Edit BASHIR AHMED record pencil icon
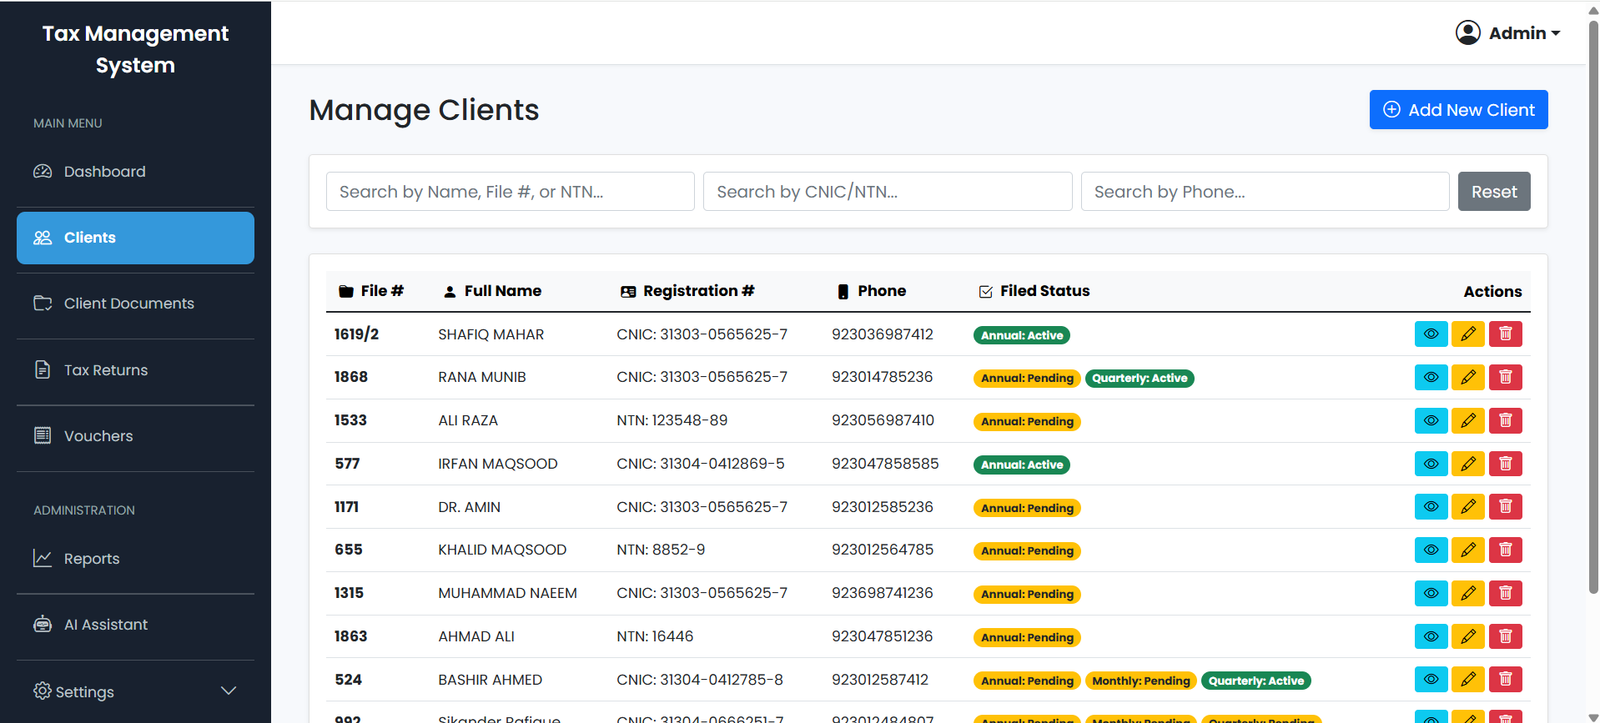The height and width of the screenshot is (723, 1600). [x=1468, y=679]
